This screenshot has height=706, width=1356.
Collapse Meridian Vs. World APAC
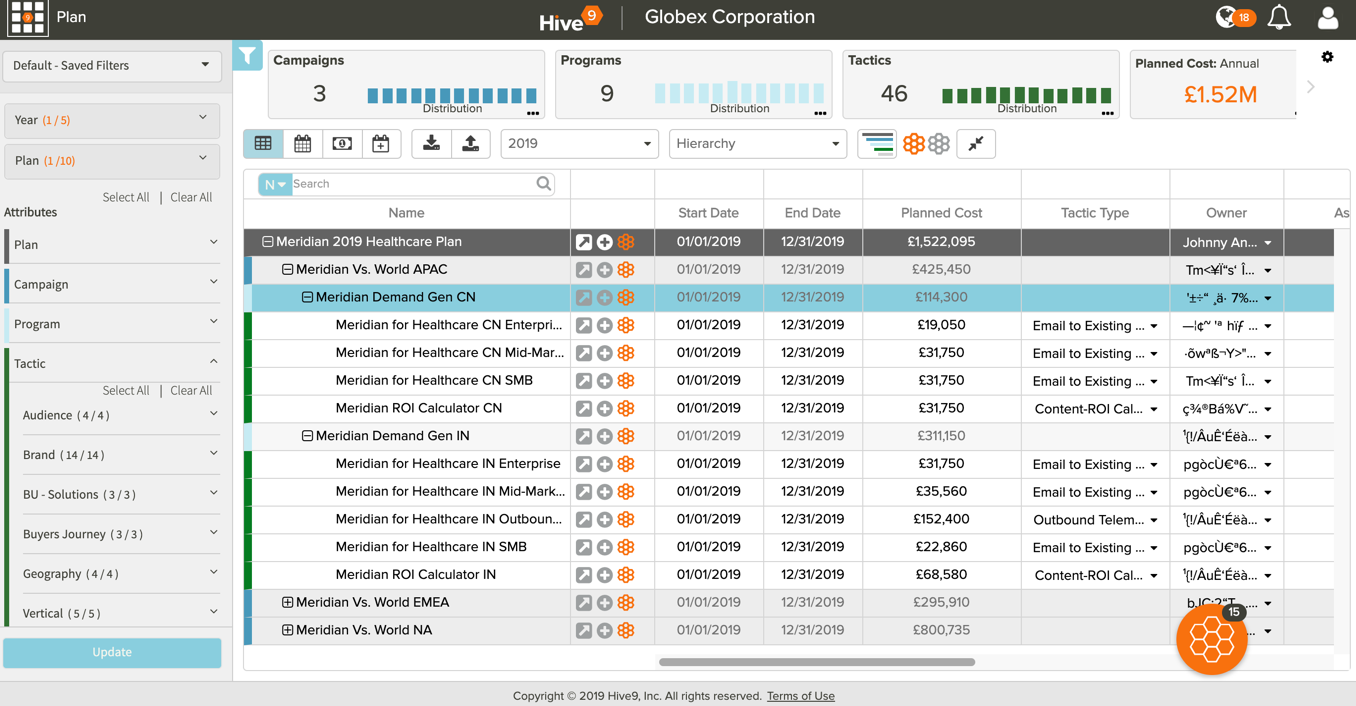(x=287, y=270)
